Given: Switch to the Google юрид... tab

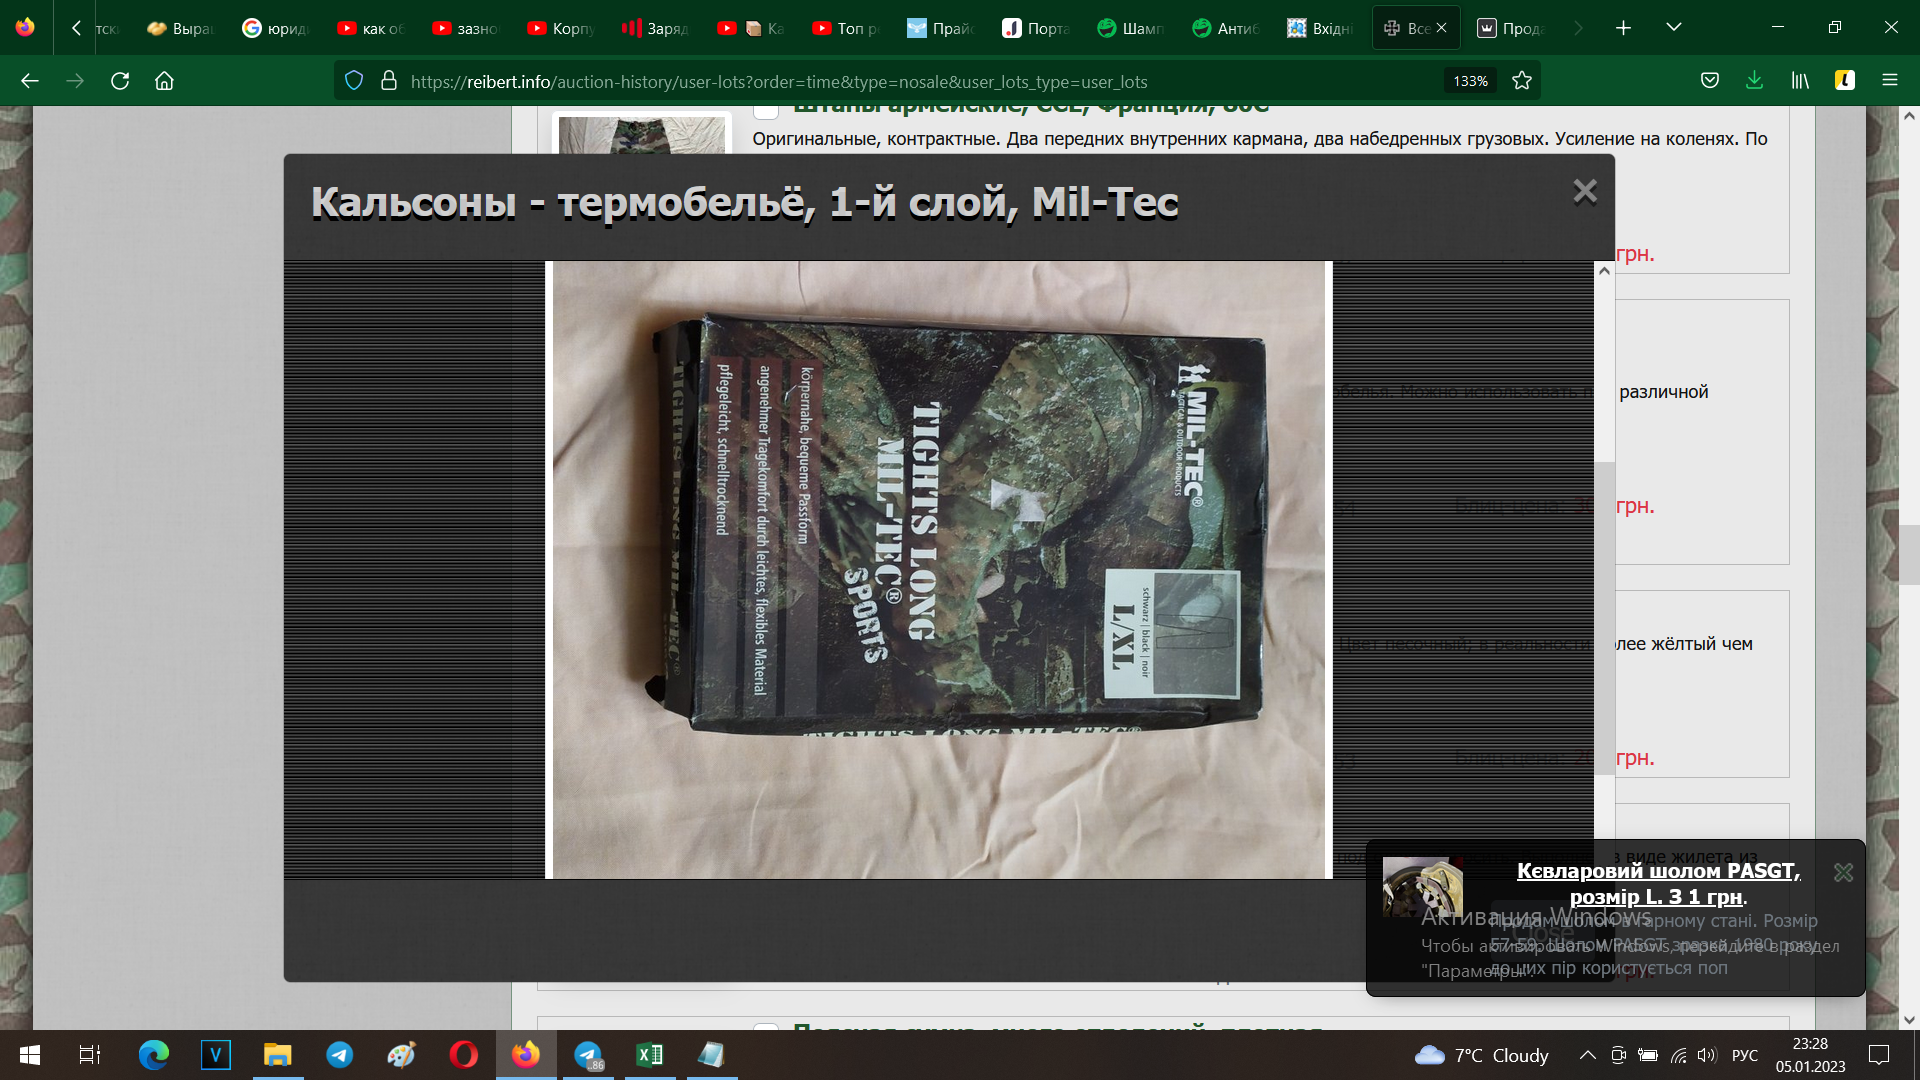Looking at the screenshot, I should pyautogui.click(x=276, y=28).
